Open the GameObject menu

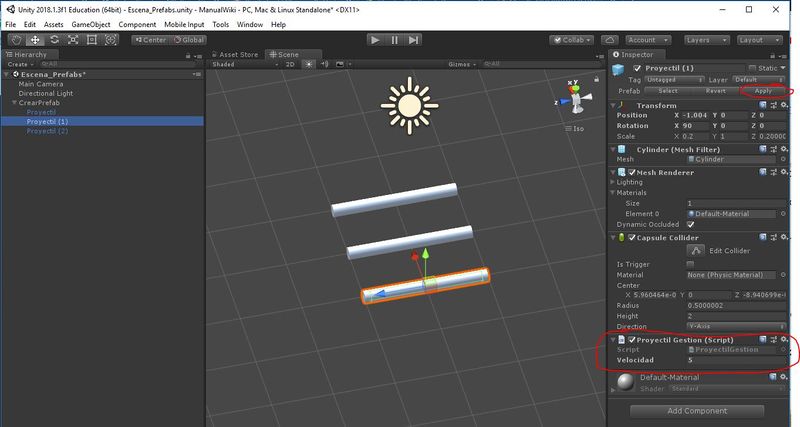tap(91, 24)
